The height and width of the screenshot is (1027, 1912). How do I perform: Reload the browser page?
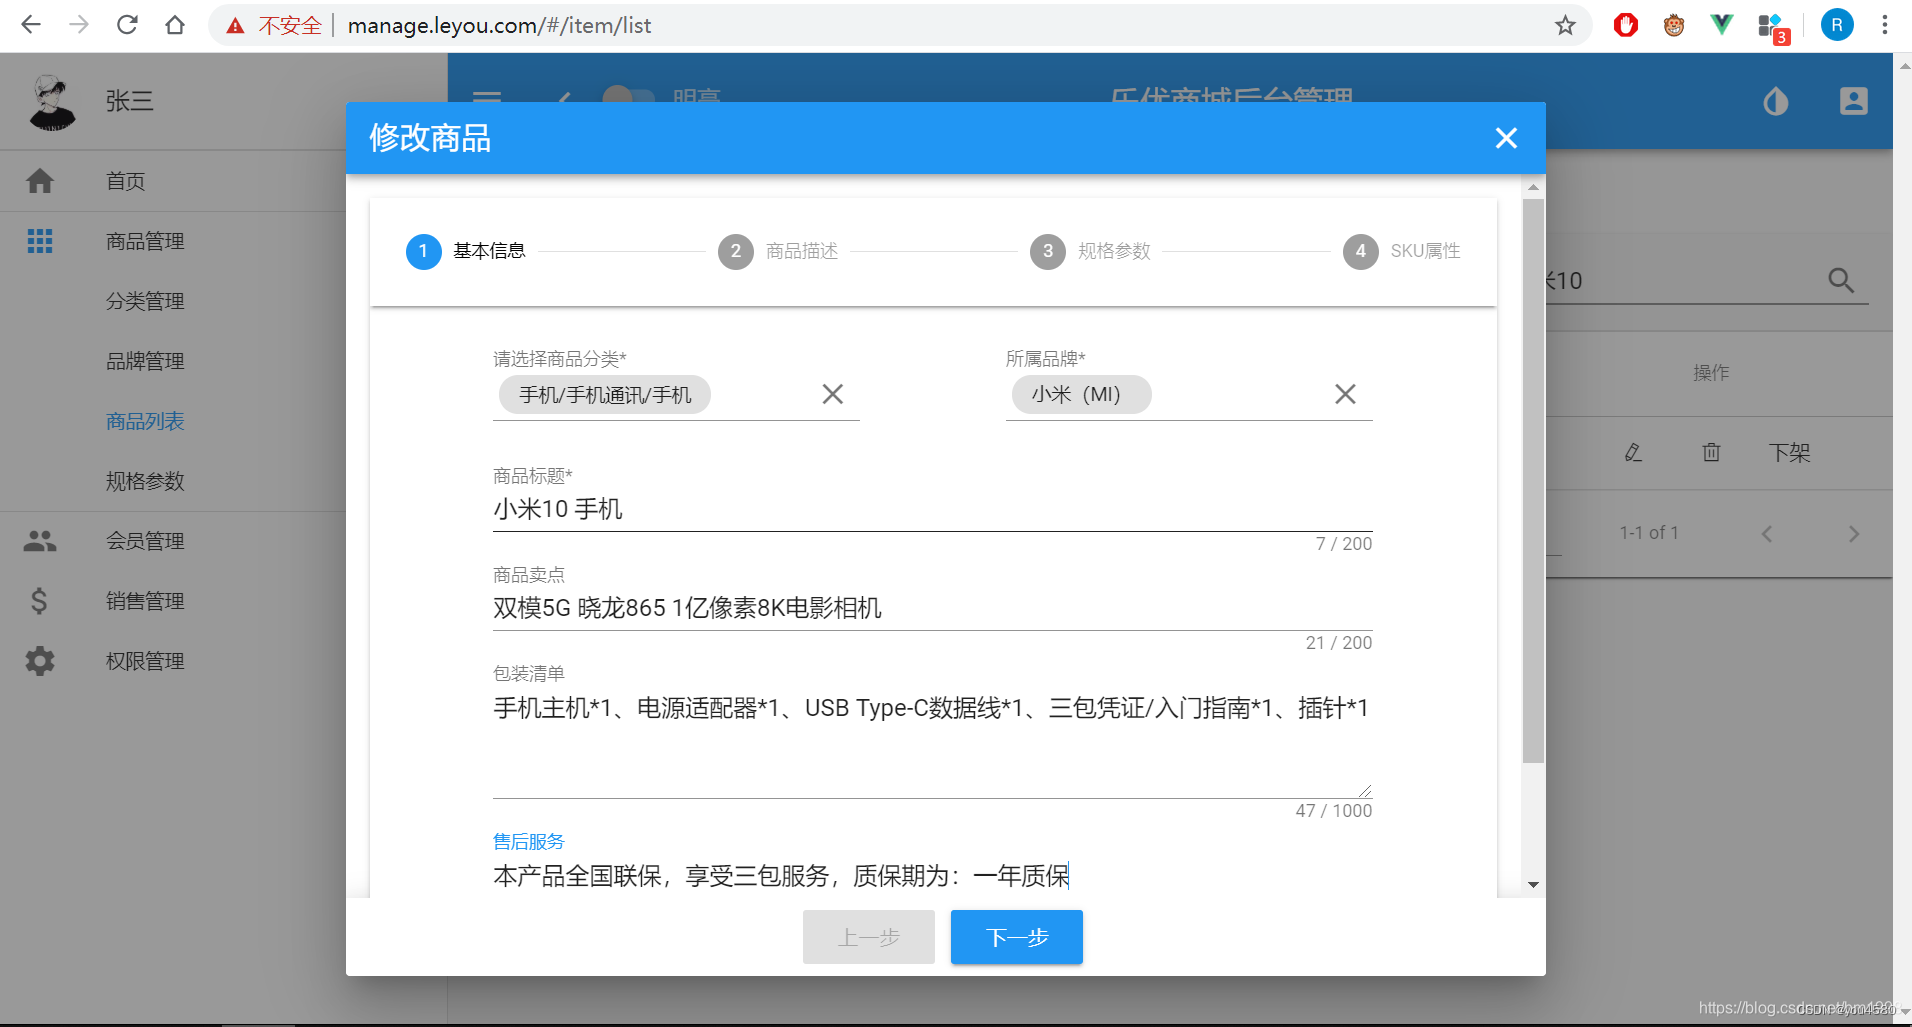127,25
